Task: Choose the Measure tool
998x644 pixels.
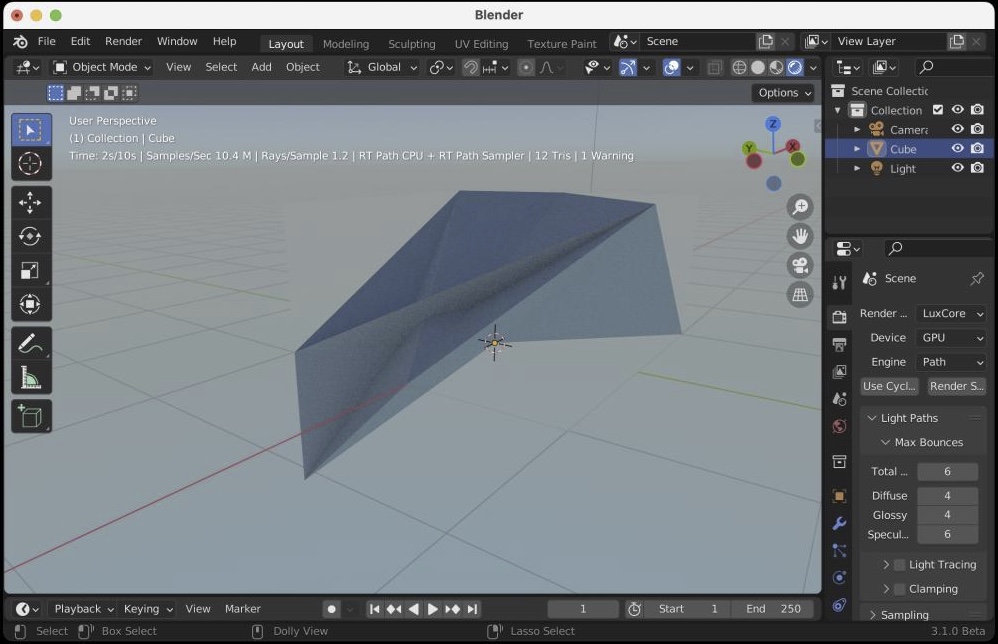Action: [31, 378]
